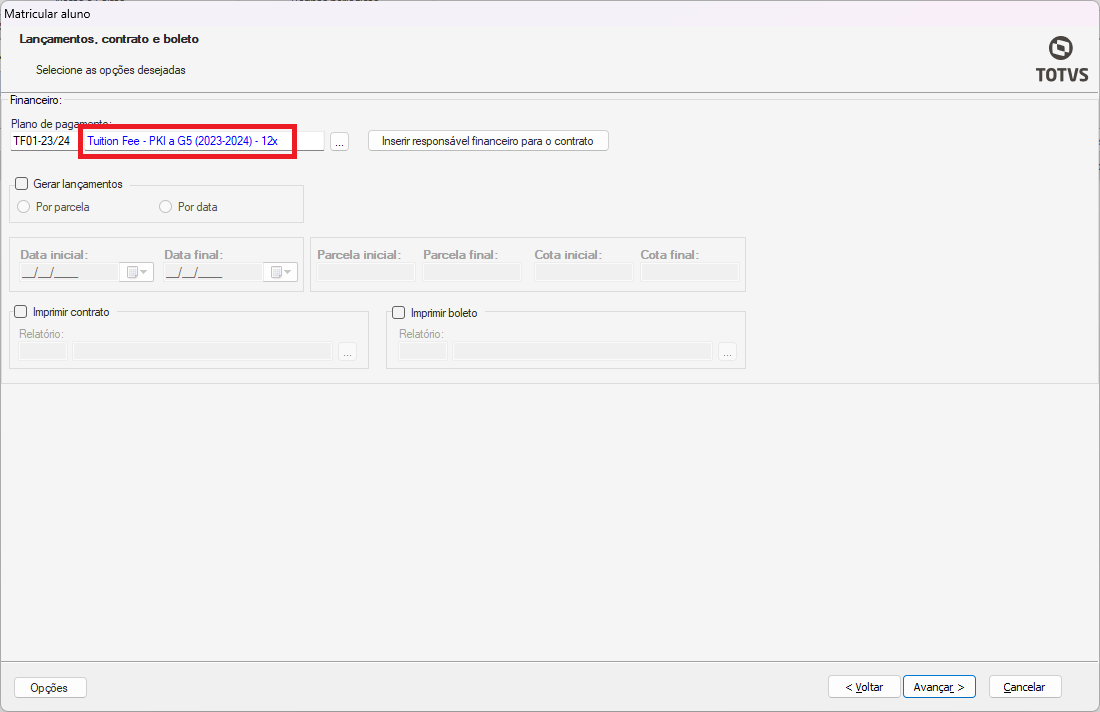This screenshot has height=712, width=1100.
Task: Check Imprimir contrato option
Action: point(21,312)
